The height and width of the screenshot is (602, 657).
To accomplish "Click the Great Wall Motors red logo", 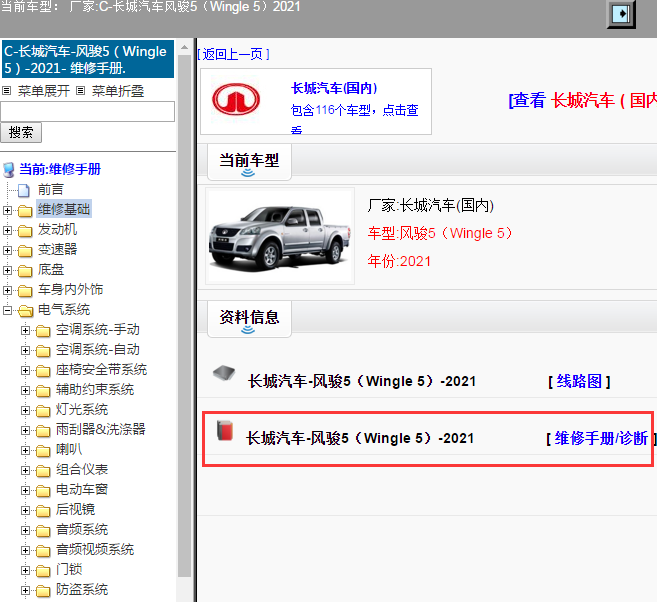I will [x=236, y=99].
